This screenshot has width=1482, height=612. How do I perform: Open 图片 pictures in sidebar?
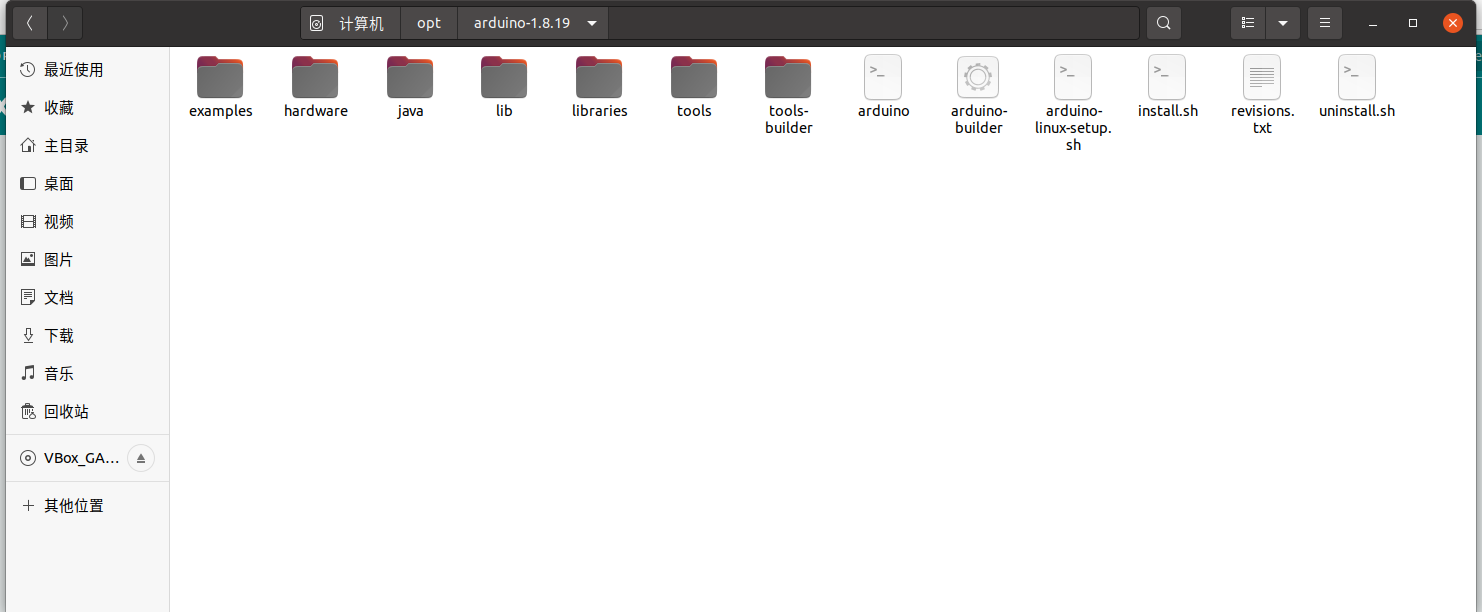pyautogui.click(x=87, y=260)
